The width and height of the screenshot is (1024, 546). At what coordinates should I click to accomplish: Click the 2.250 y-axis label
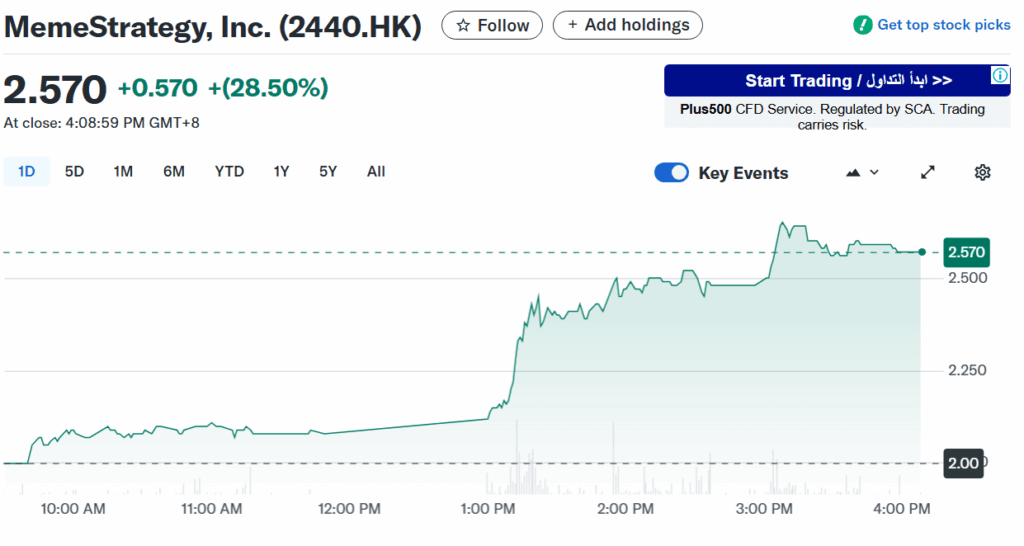(968, 370)
